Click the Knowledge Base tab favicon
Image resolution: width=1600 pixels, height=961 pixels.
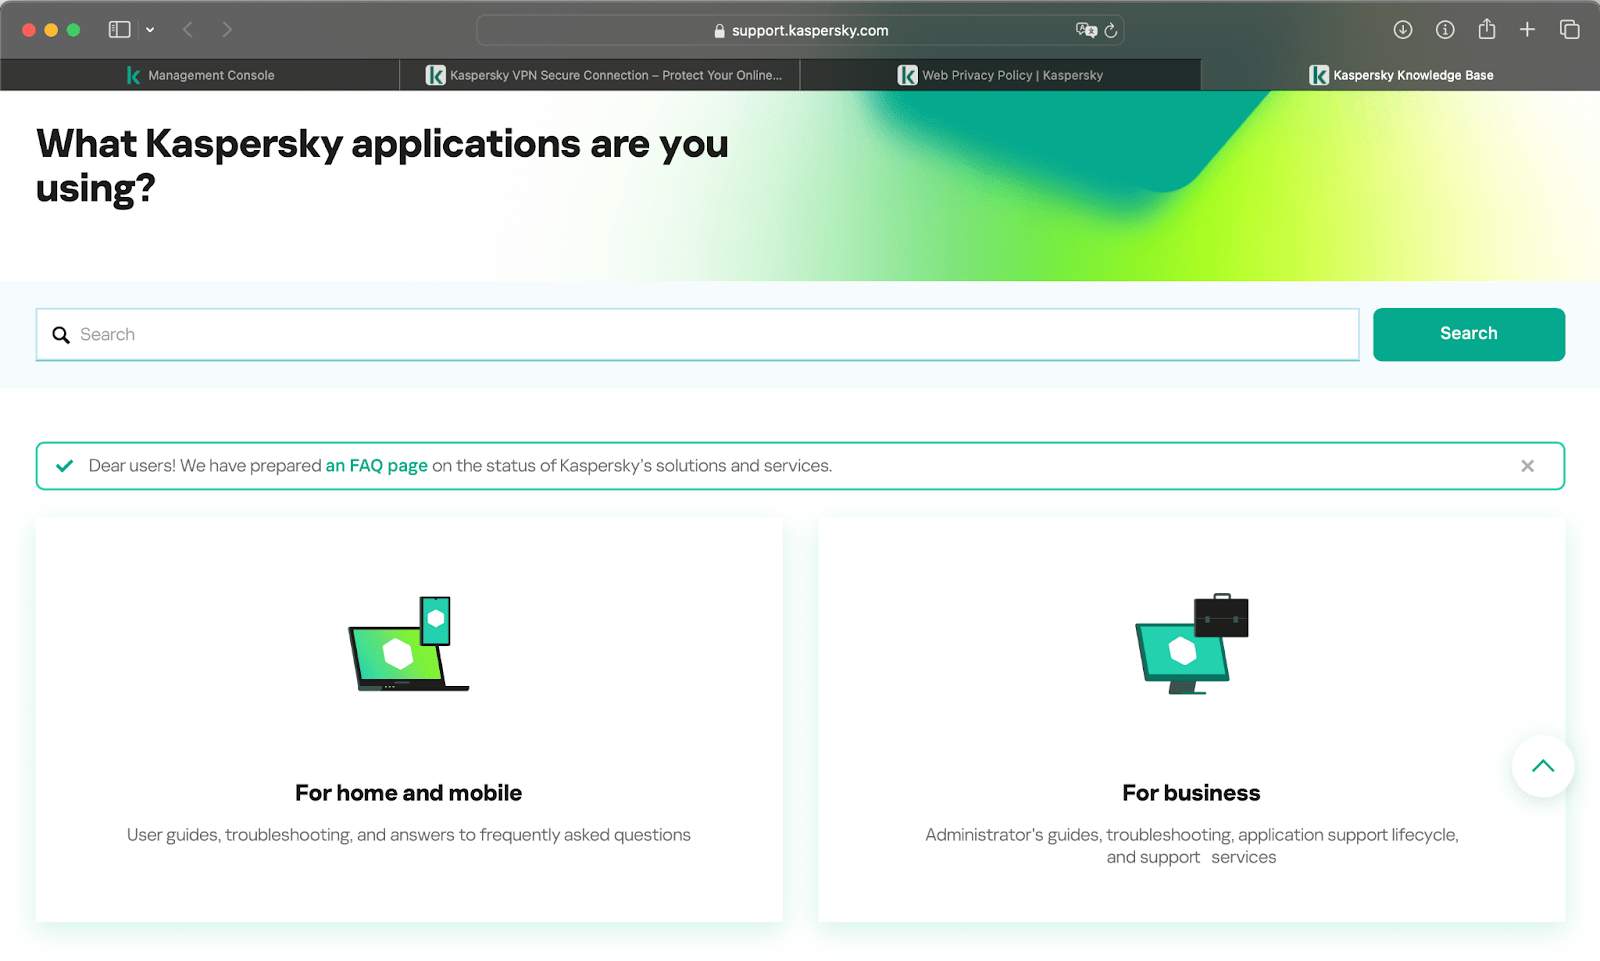pos(1319,75)
